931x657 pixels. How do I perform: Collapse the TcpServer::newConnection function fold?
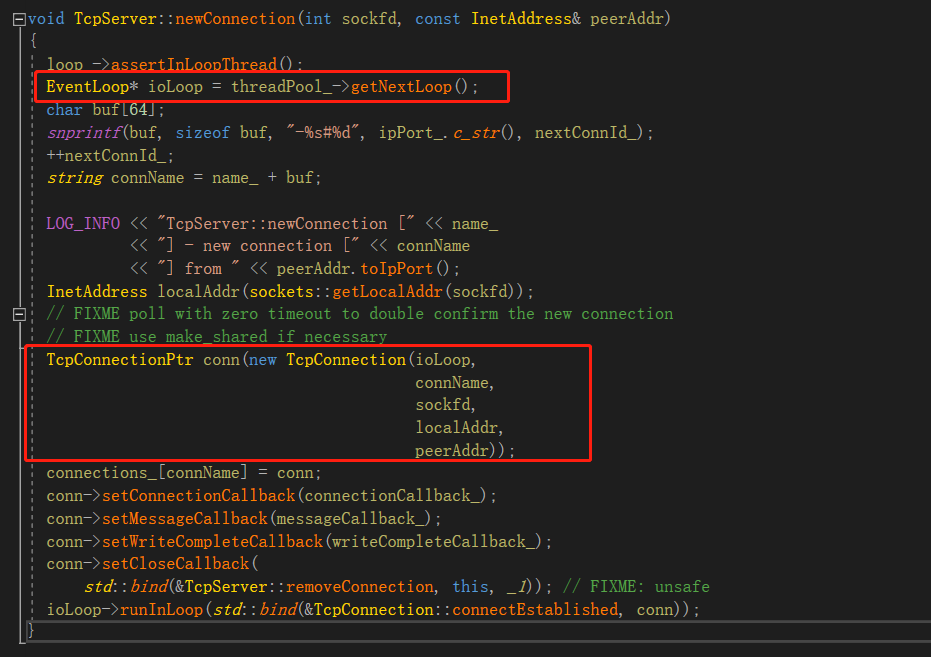[x=19, y=20]
